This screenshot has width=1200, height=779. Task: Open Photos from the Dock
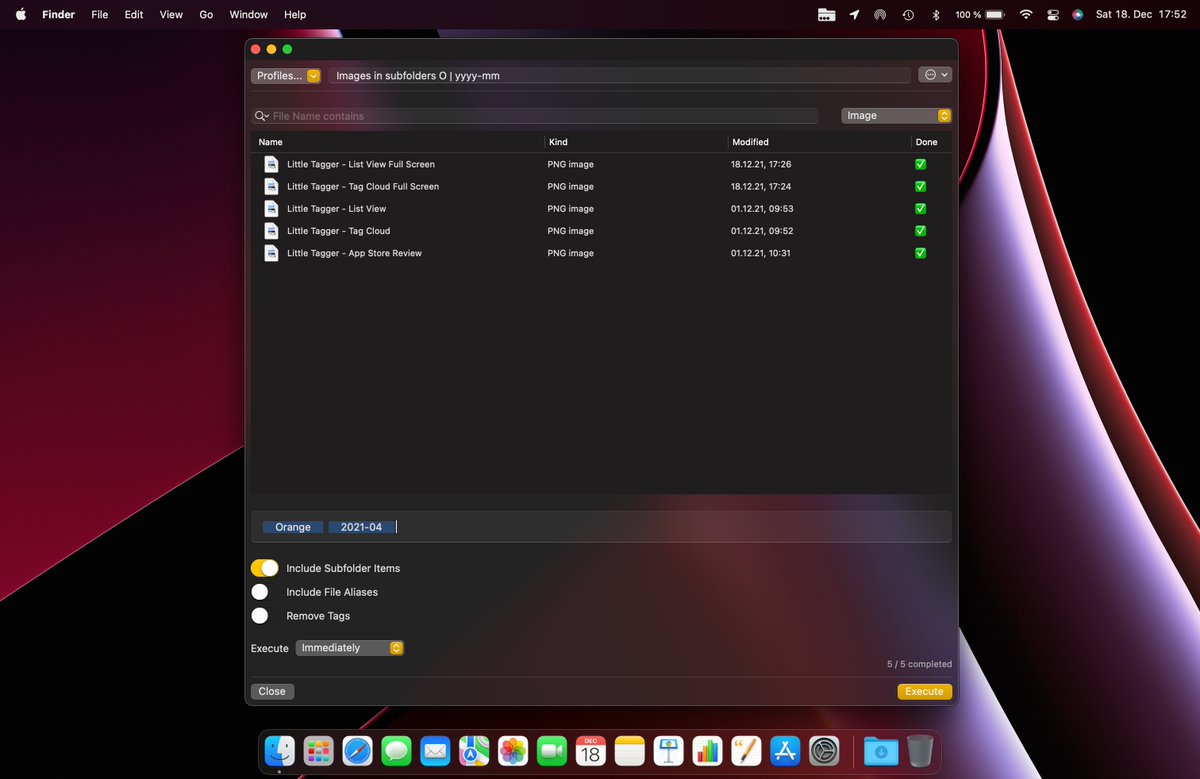click(513, 749)
